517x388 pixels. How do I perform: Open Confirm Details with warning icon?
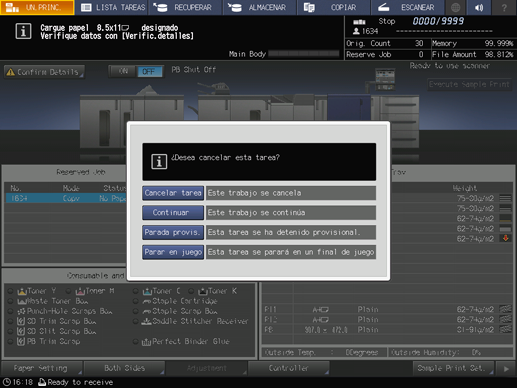(44, 72)
